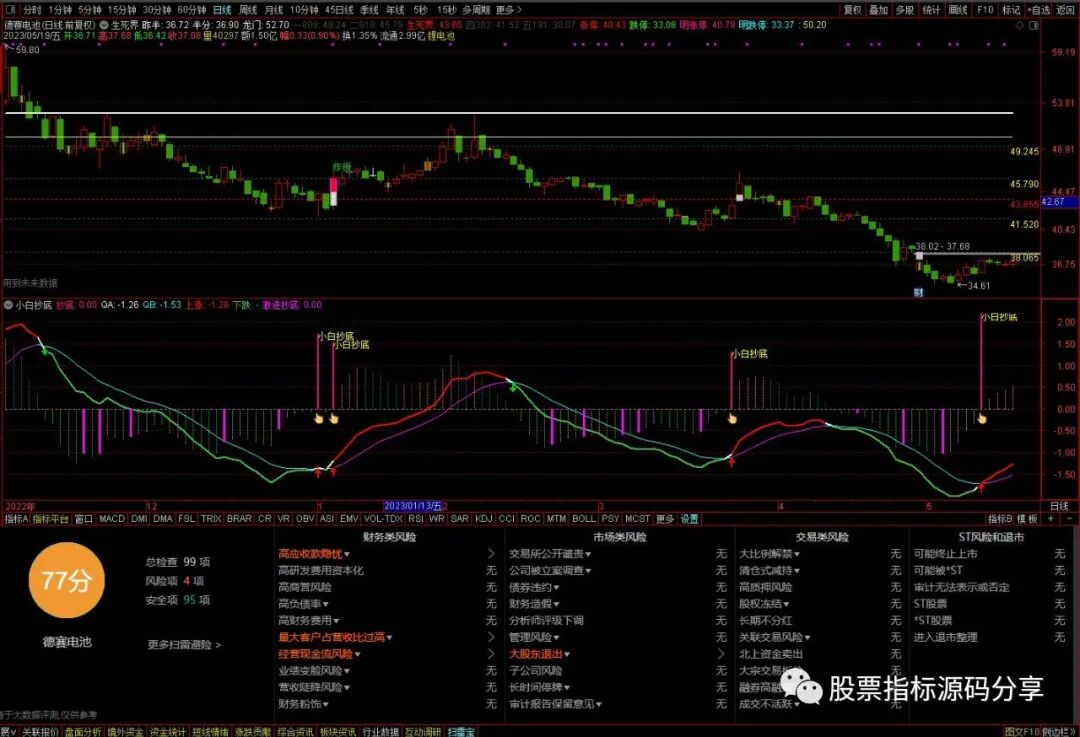Select the 月线 monthly period
Screen dimensions: 1080x737
[x=273, y=10]
